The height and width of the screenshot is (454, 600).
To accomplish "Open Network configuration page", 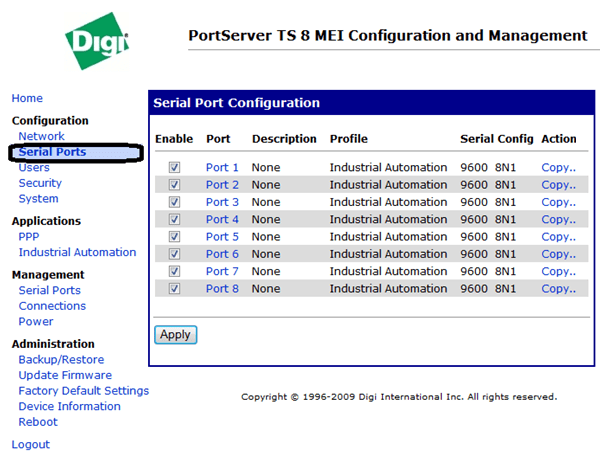I will click(x=41, y=136).
